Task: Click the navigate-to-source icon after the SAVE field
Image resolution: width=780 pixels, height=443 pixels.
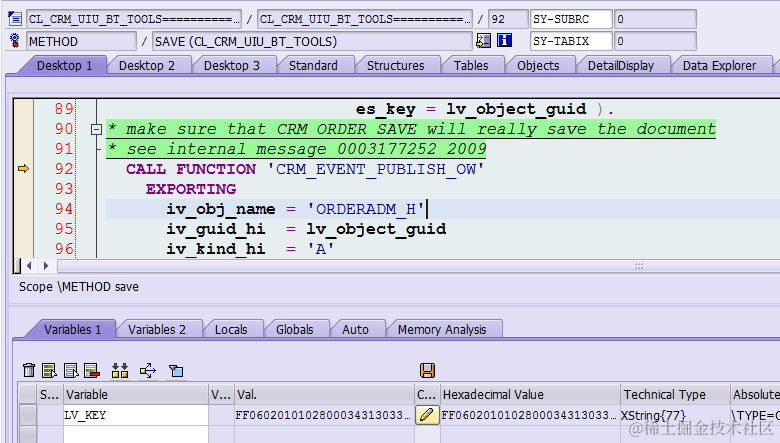Action: [483, 41]
